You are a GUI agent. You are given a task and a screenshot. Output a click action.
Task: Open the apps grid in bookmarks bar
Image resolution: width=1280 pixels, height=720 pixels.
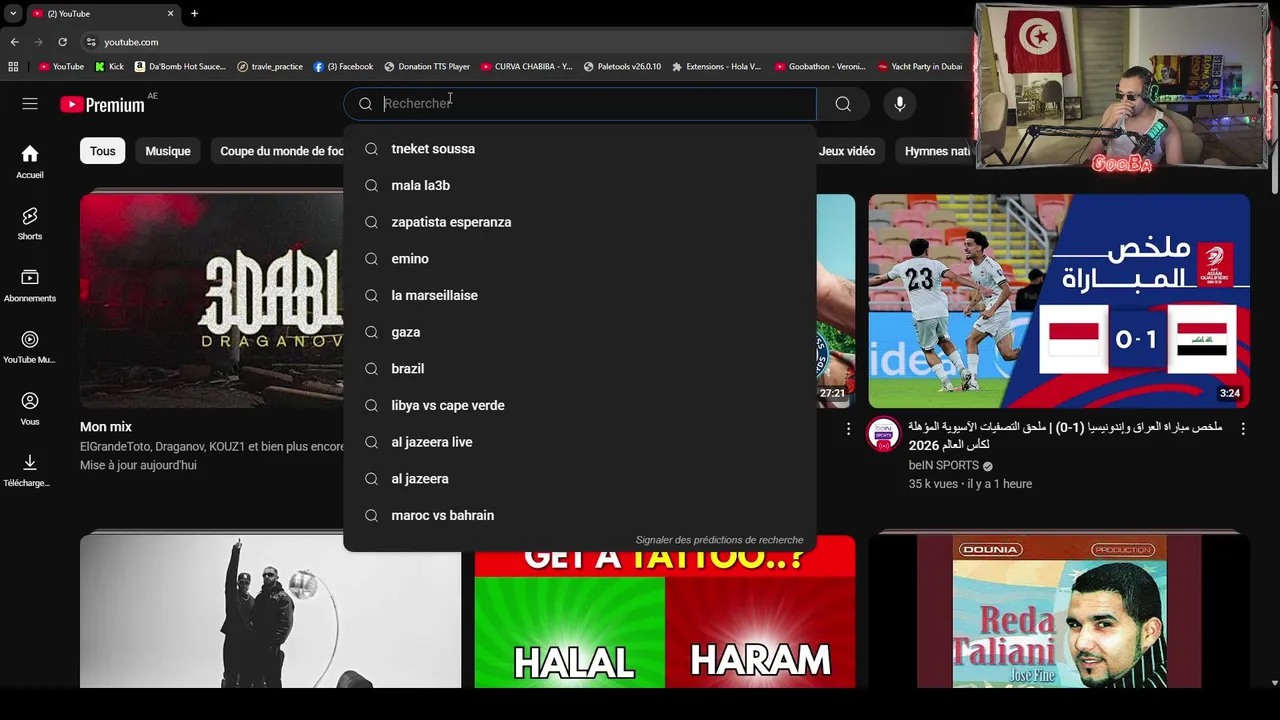pyautogui.click(x=13, y=67)
